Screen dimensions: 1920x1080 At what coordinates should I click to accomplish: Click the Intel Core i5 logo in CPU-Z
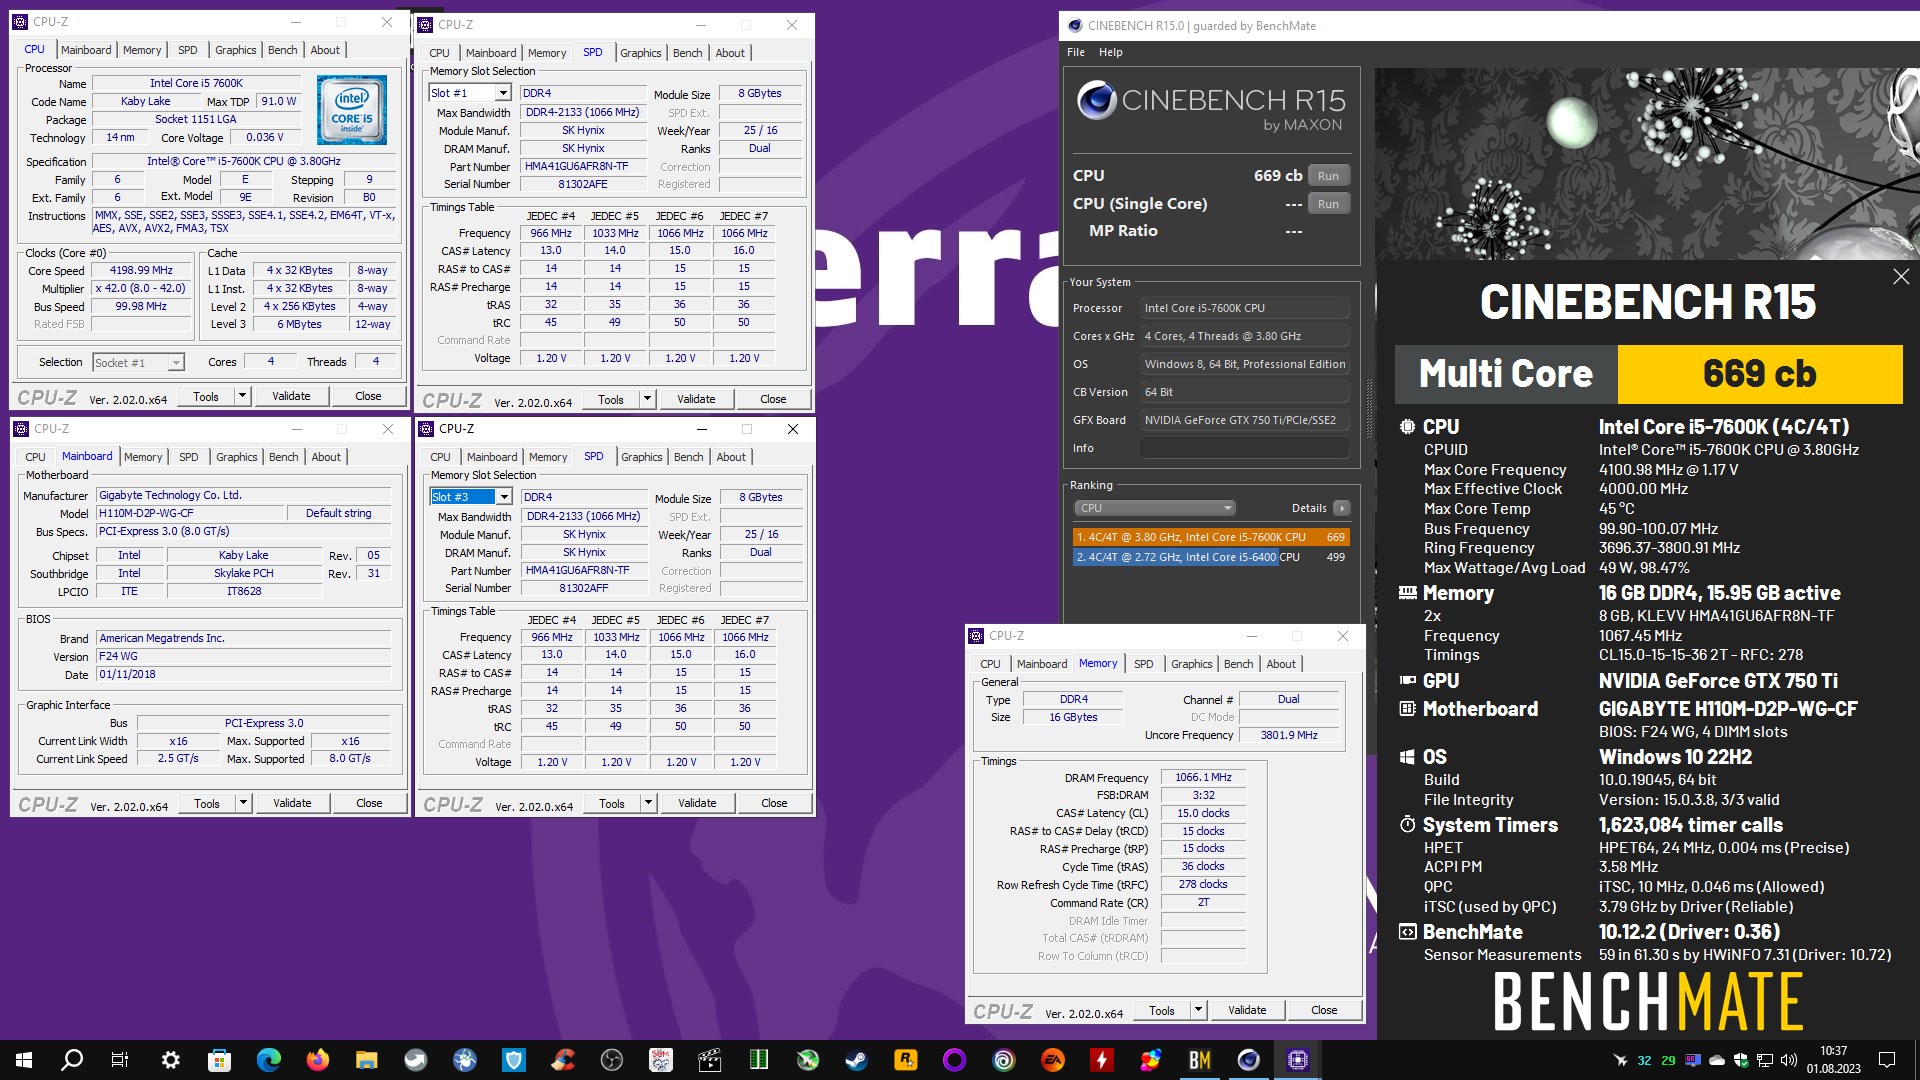point(352,109)
